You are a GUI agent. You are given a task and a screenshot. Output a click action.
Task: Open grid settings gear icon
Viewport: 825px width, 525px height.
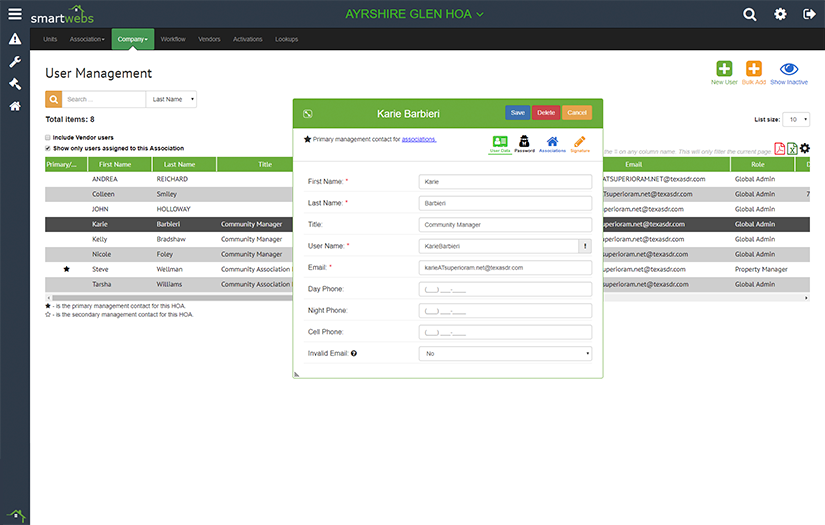(804, 149)
